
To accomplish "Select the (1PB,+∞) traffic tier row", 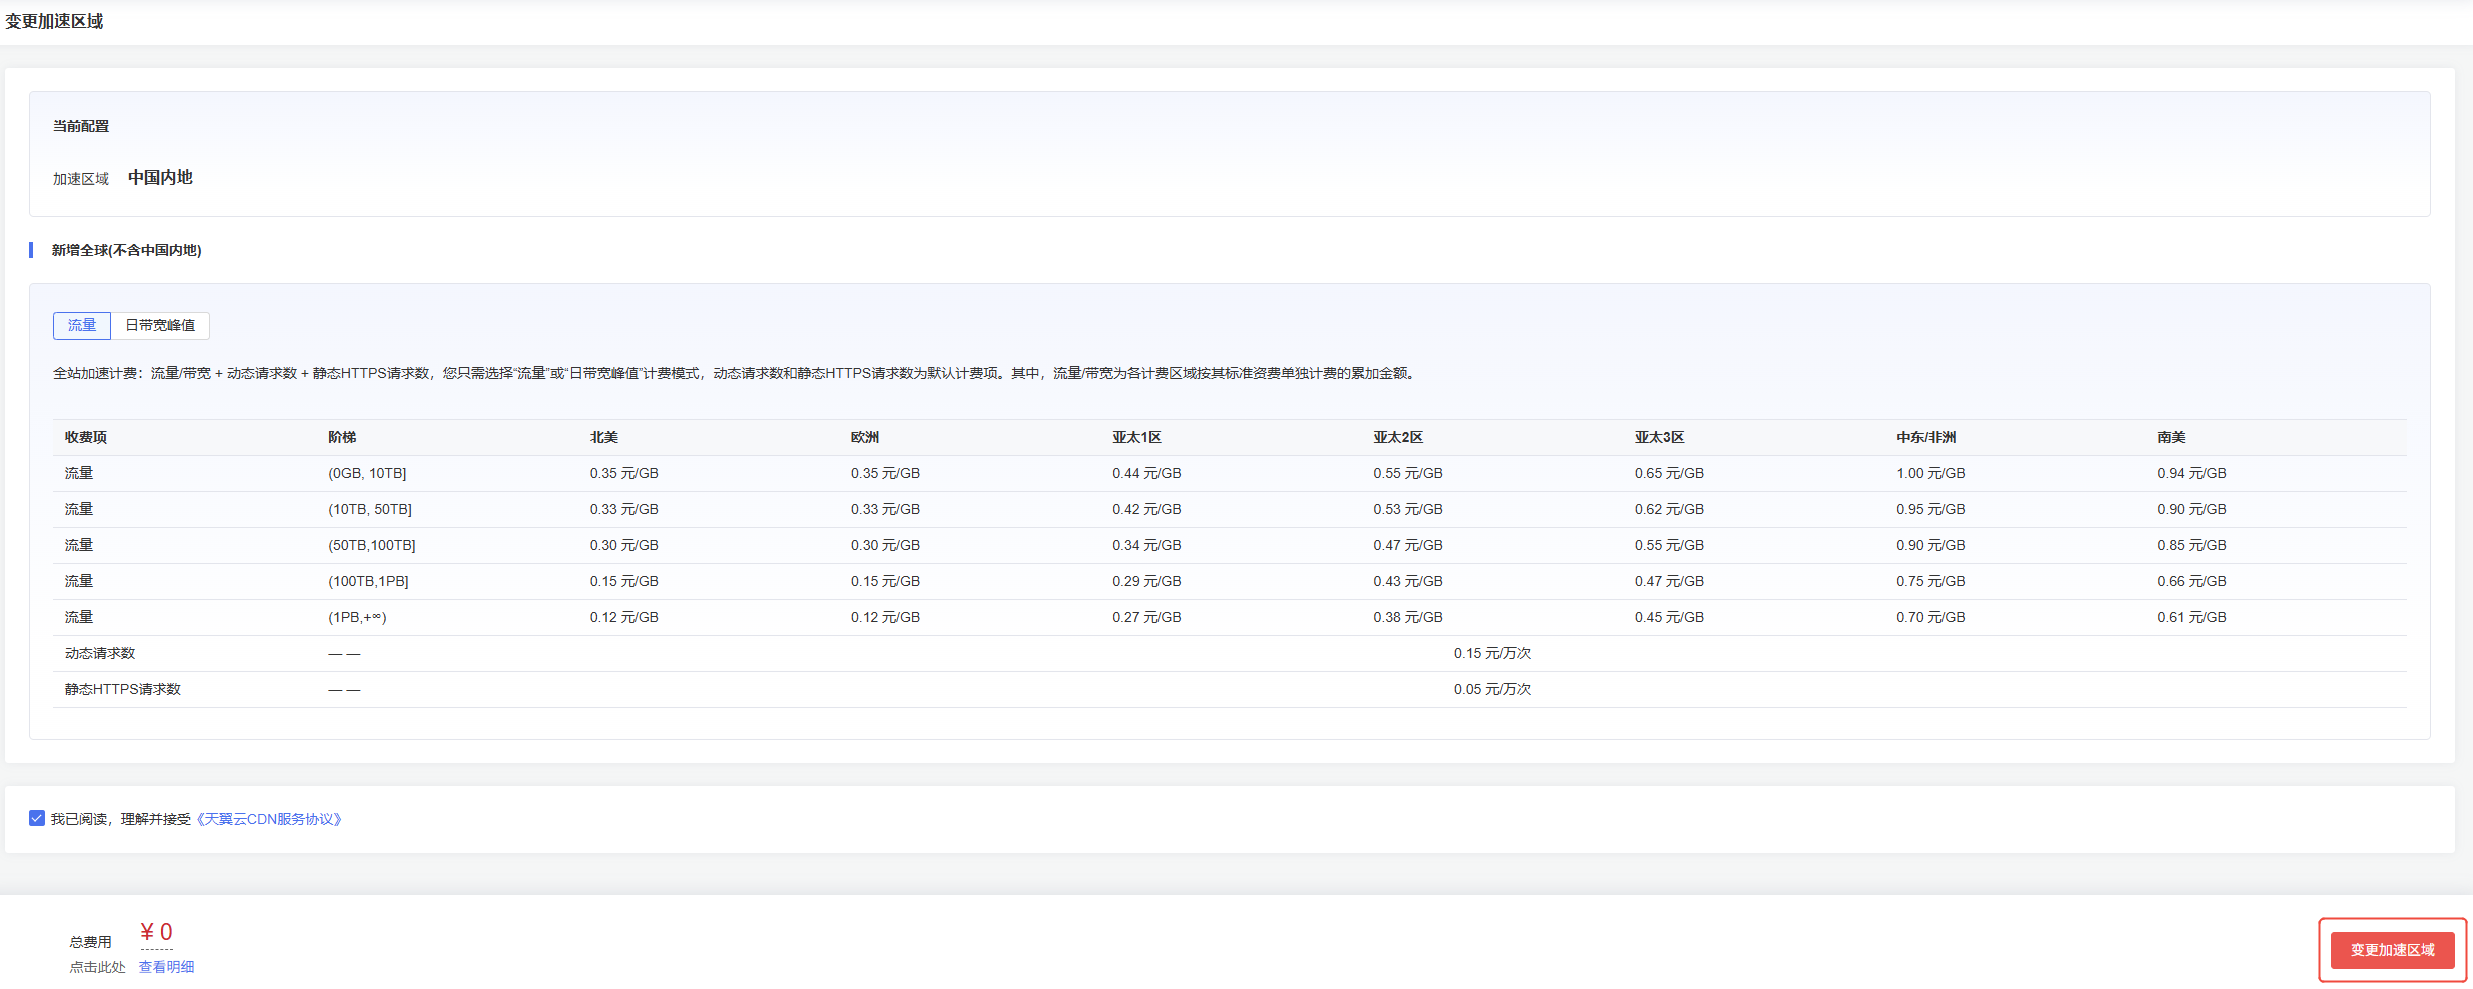I will coord(355,617).
